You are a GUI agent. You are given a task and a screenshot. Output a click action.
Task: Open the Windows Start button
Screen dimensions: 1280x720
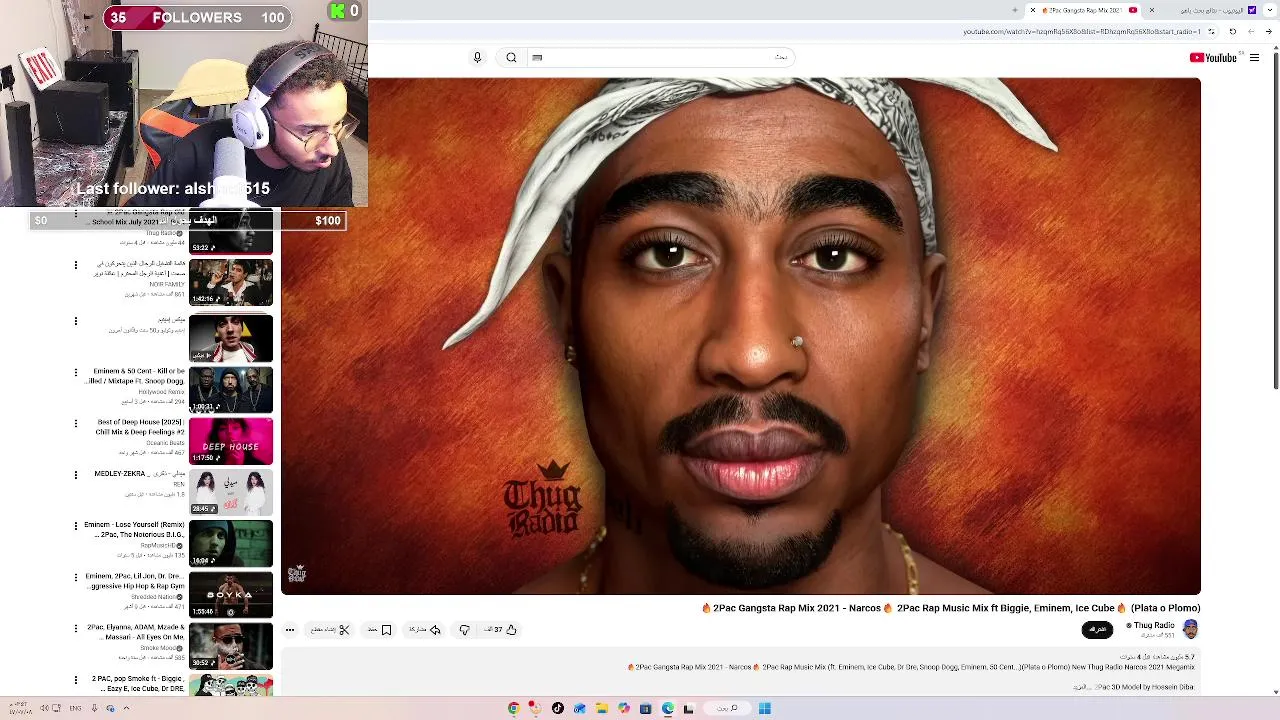pos(765,708)
